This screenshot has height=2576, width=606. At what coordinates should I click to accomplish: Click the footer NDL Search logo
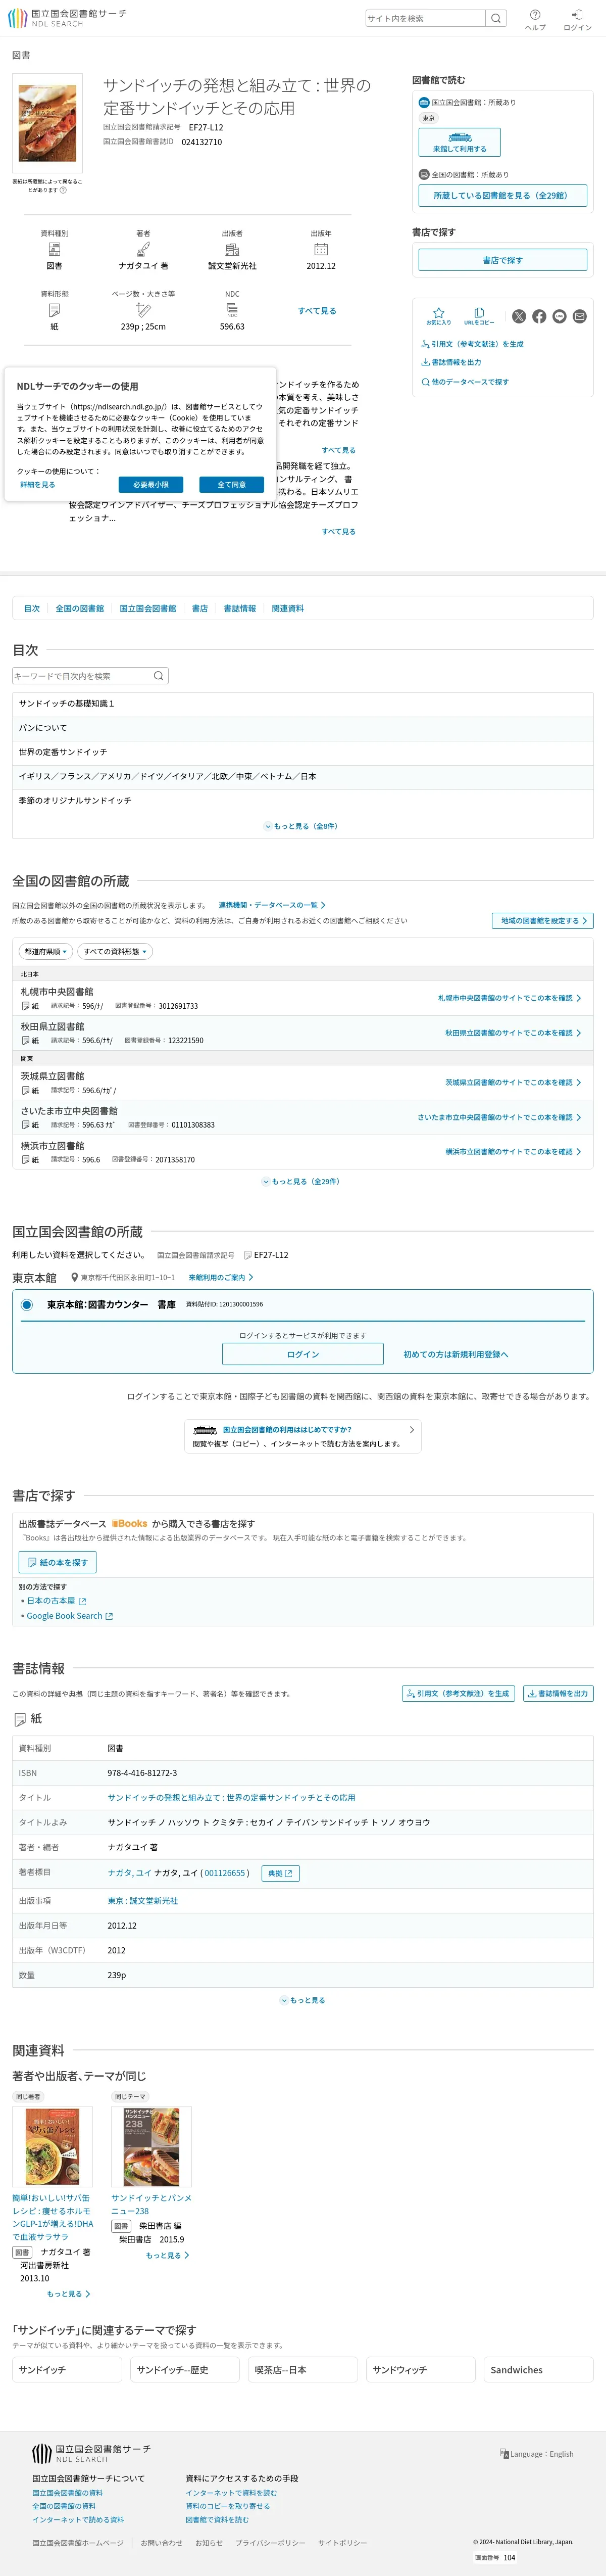pos(91,2453)
